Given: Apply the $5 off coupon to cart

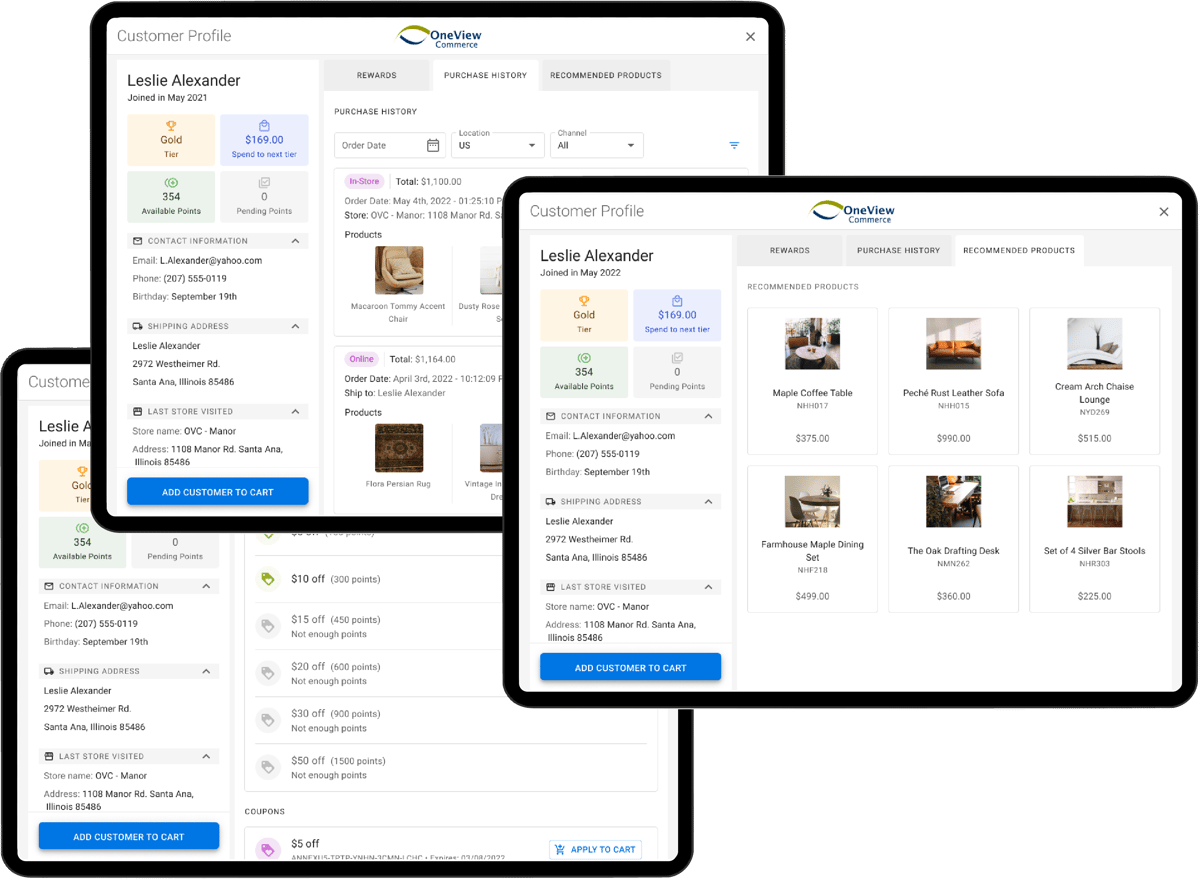Looking at the screenshot, I should click(595, 848).
